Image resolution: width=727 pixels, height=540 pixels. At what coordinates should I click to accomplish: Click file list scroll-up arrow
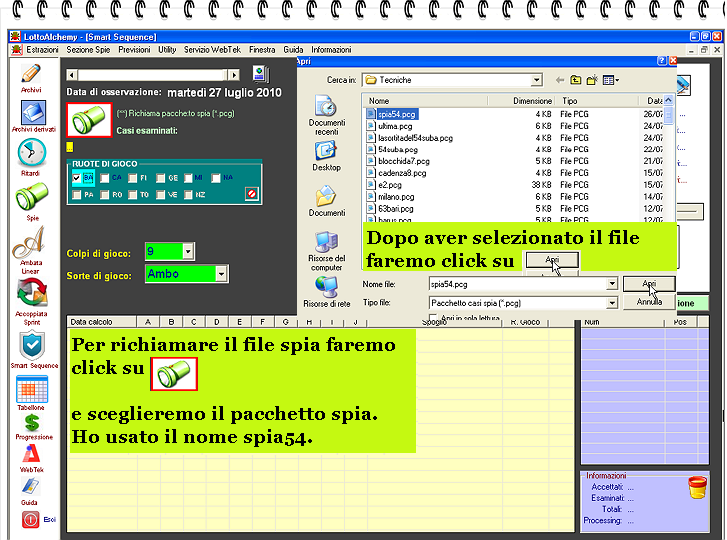click(668, 100)
